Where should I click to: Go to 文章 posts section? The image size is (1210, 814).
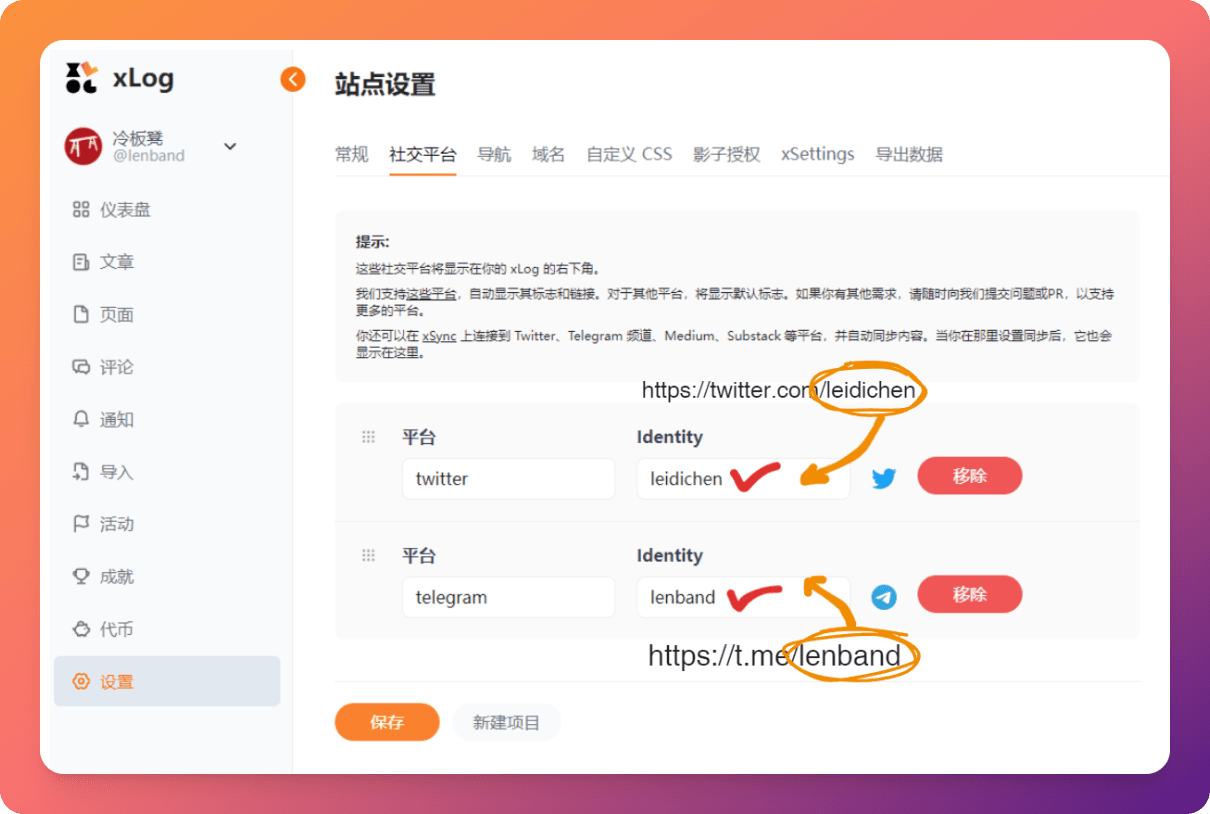167,262
